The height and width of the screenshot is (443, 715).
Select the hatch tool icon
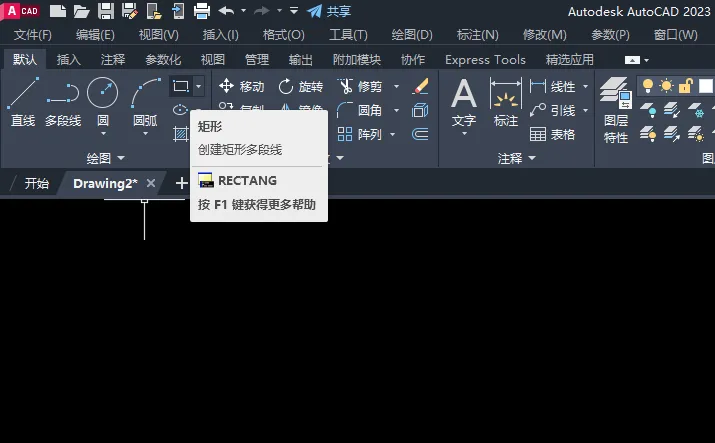click(181, 134)
